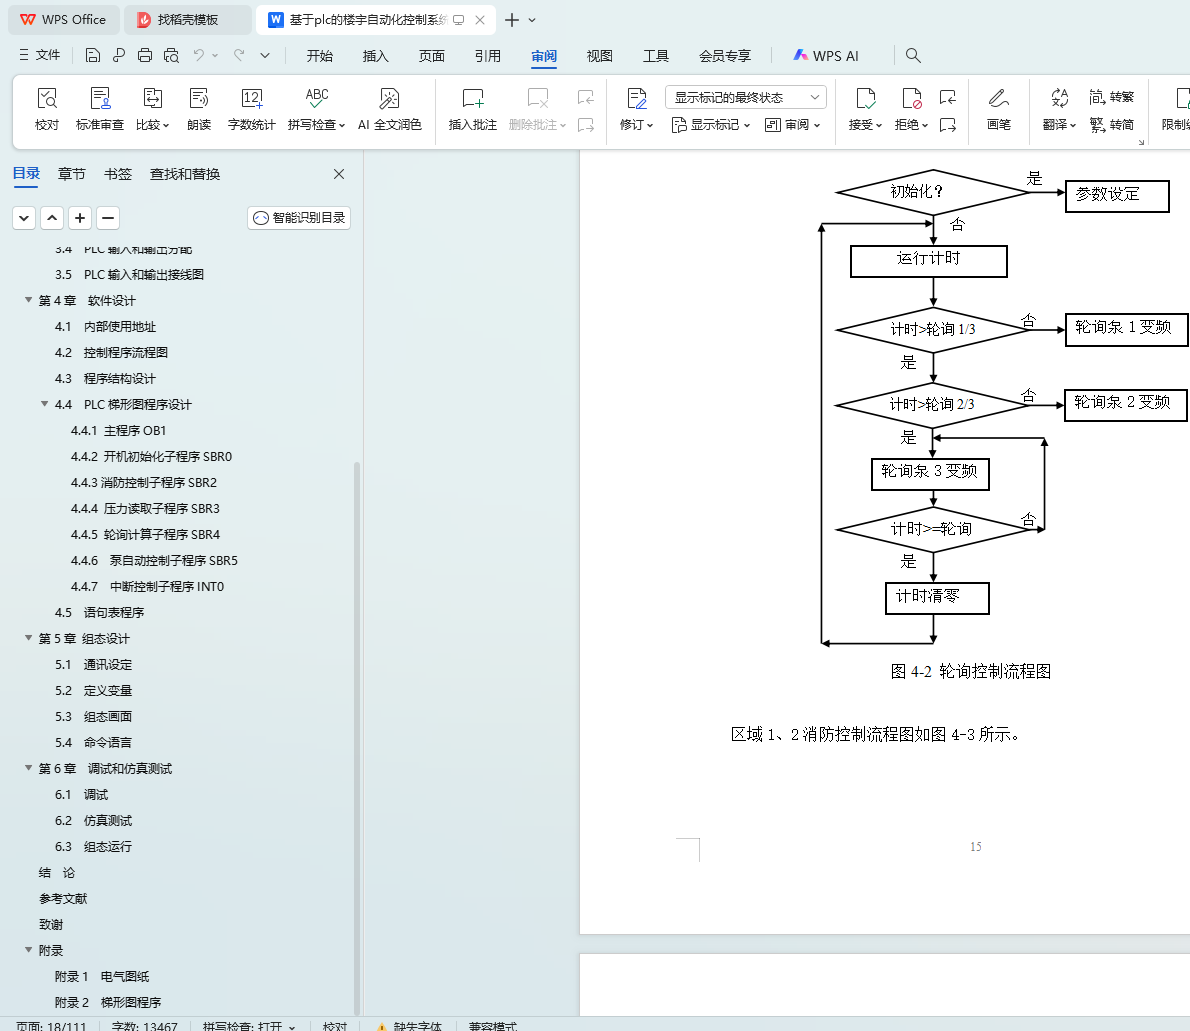Click 字数: 13467 in status bar
Image resolution: width=1190 pixels, height=1031 pixels.
pyautogui.click(x=144, y=1026)
